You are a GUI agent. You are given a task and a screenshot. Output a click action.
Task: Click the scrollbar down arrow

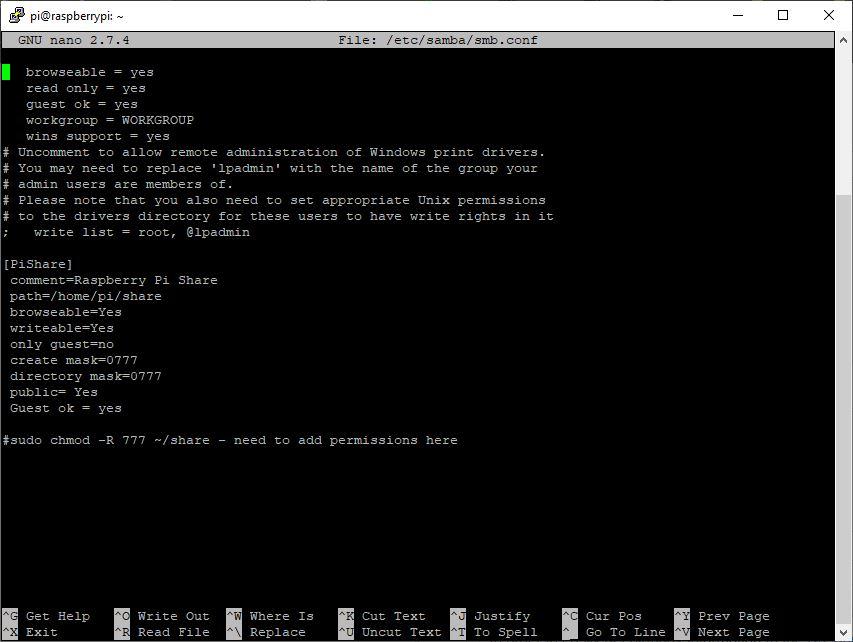[843, 632]
